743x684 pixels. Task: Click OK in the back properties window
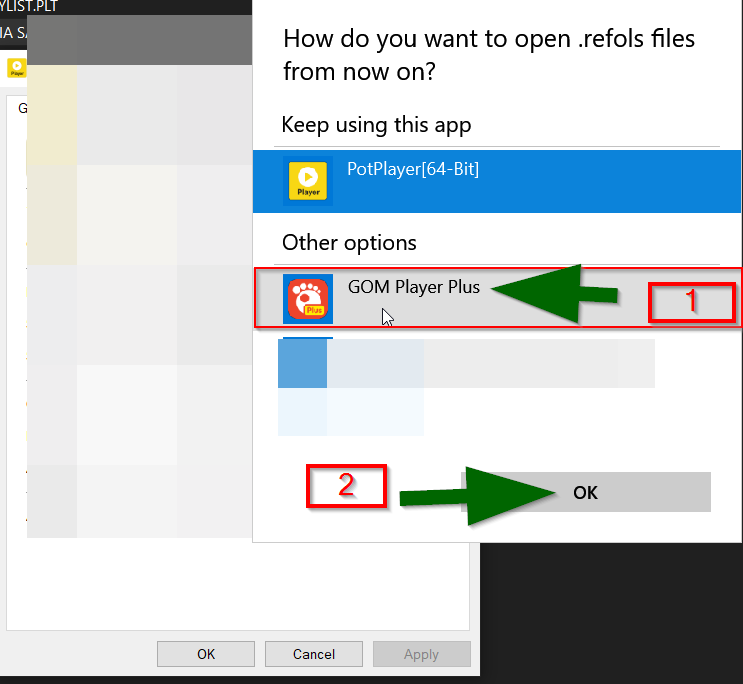pos(206,654)
